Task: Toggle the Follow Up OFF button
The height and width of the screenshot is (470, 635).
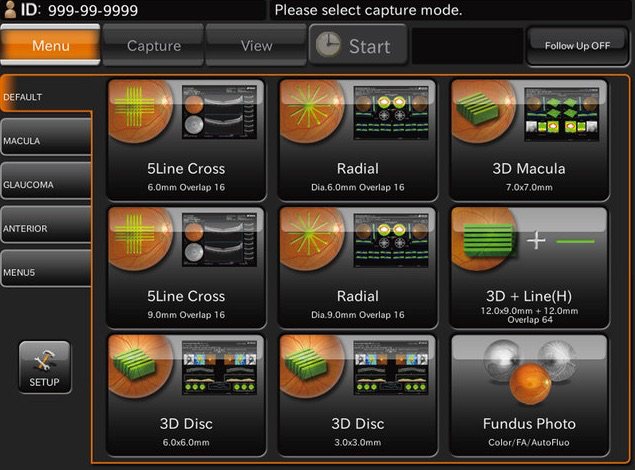Action: coord(576,46)
